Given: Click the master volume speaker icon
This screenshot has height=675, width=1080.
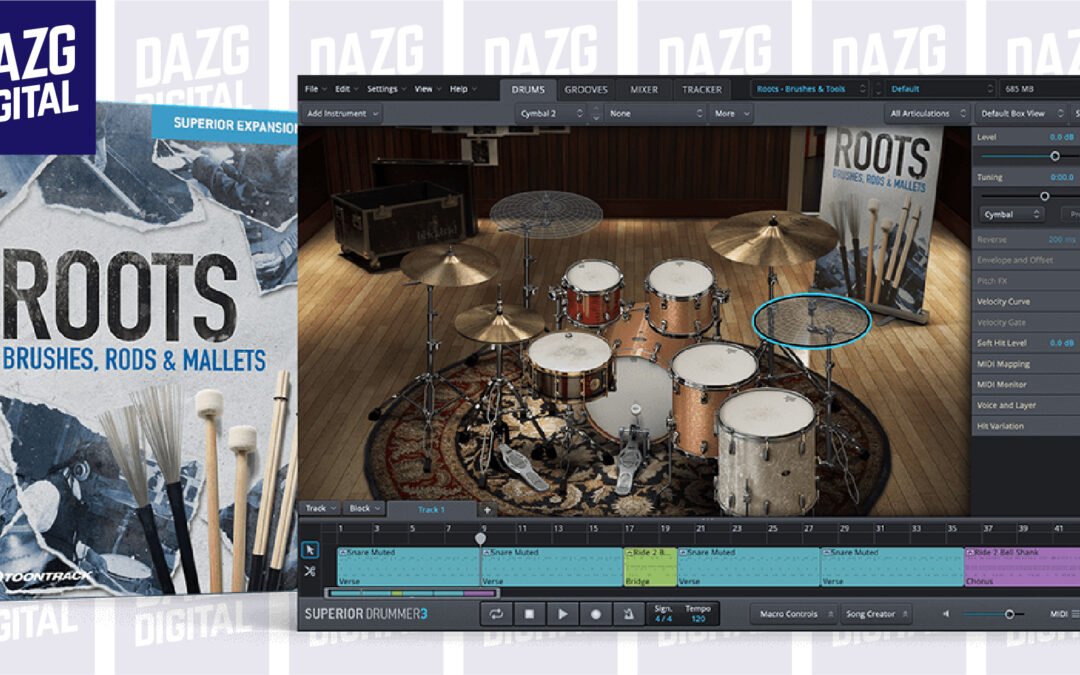Looking at the screenshot, I should [x=946, y=614].
